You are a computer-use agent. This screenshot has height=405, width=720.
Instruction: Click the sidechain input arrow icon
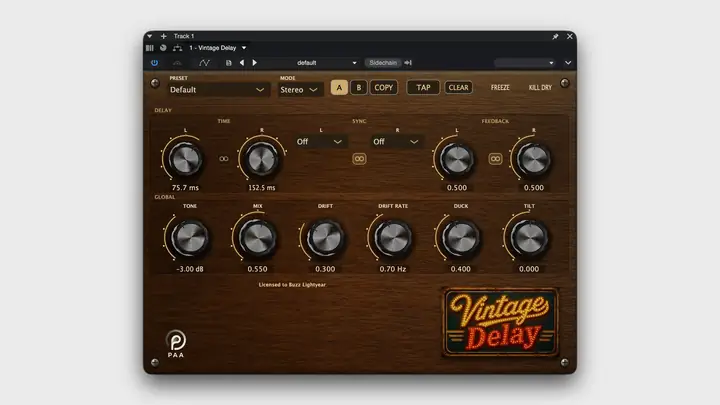pos(408,63)
